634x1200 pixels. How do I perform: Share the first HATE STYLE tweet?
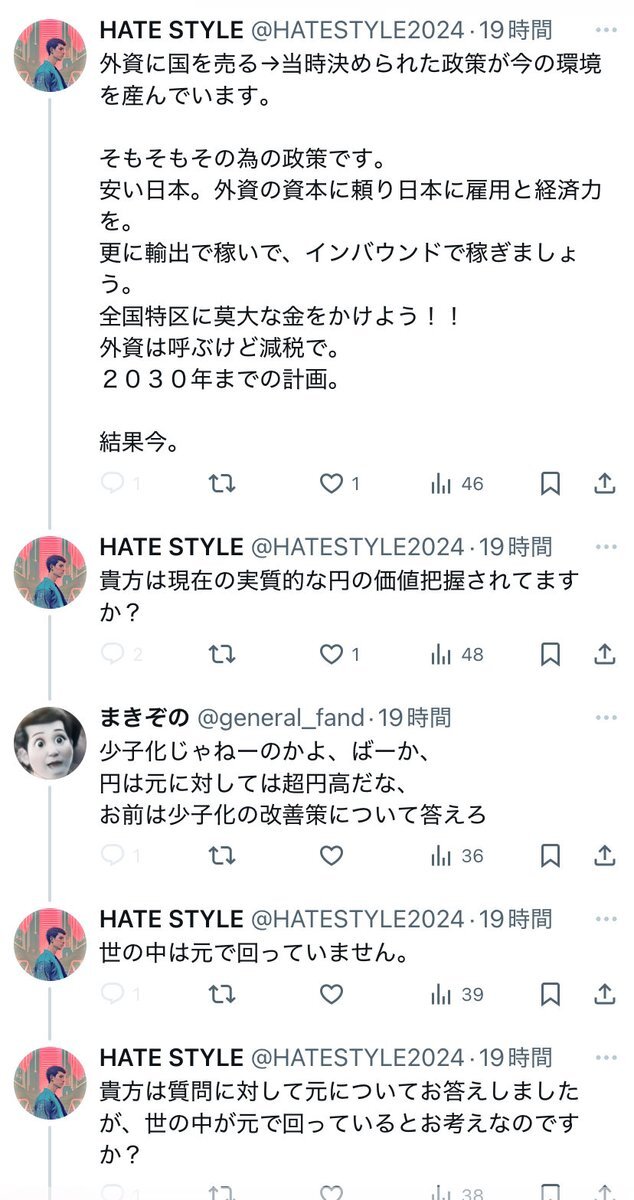point(604,484)
